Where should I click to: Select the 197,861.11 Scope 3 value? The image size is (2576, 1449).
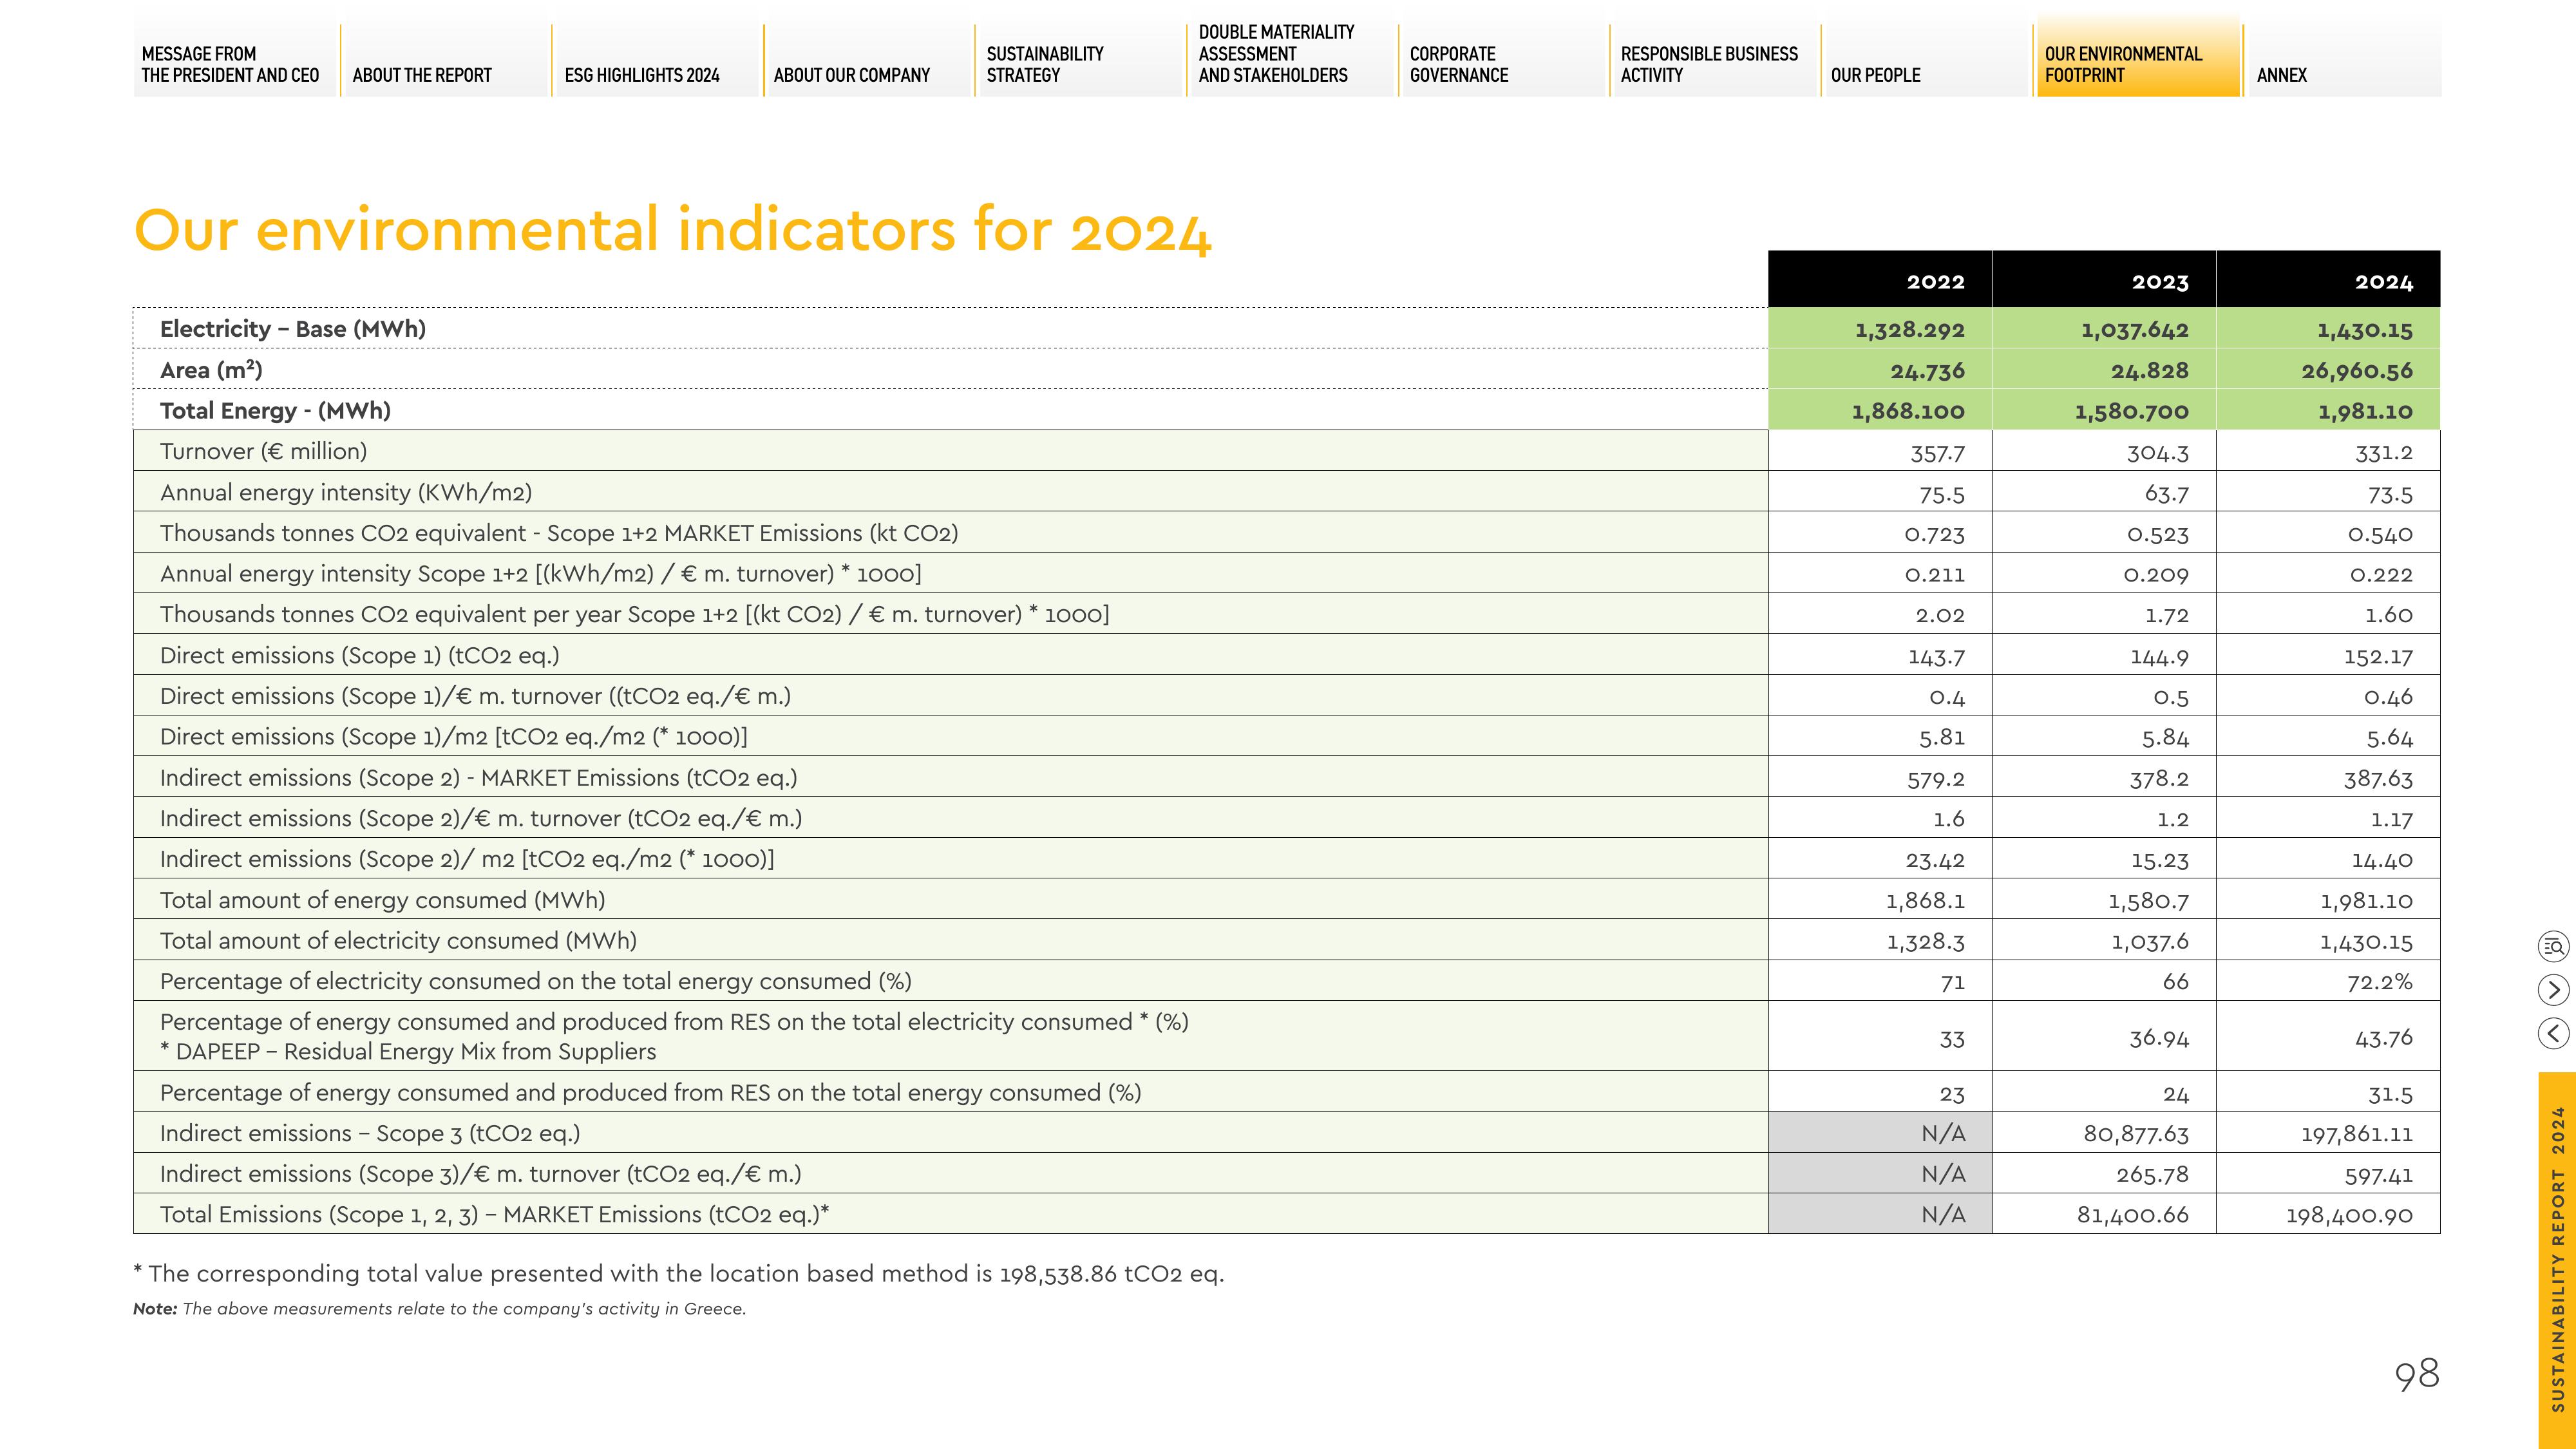2357,1134
